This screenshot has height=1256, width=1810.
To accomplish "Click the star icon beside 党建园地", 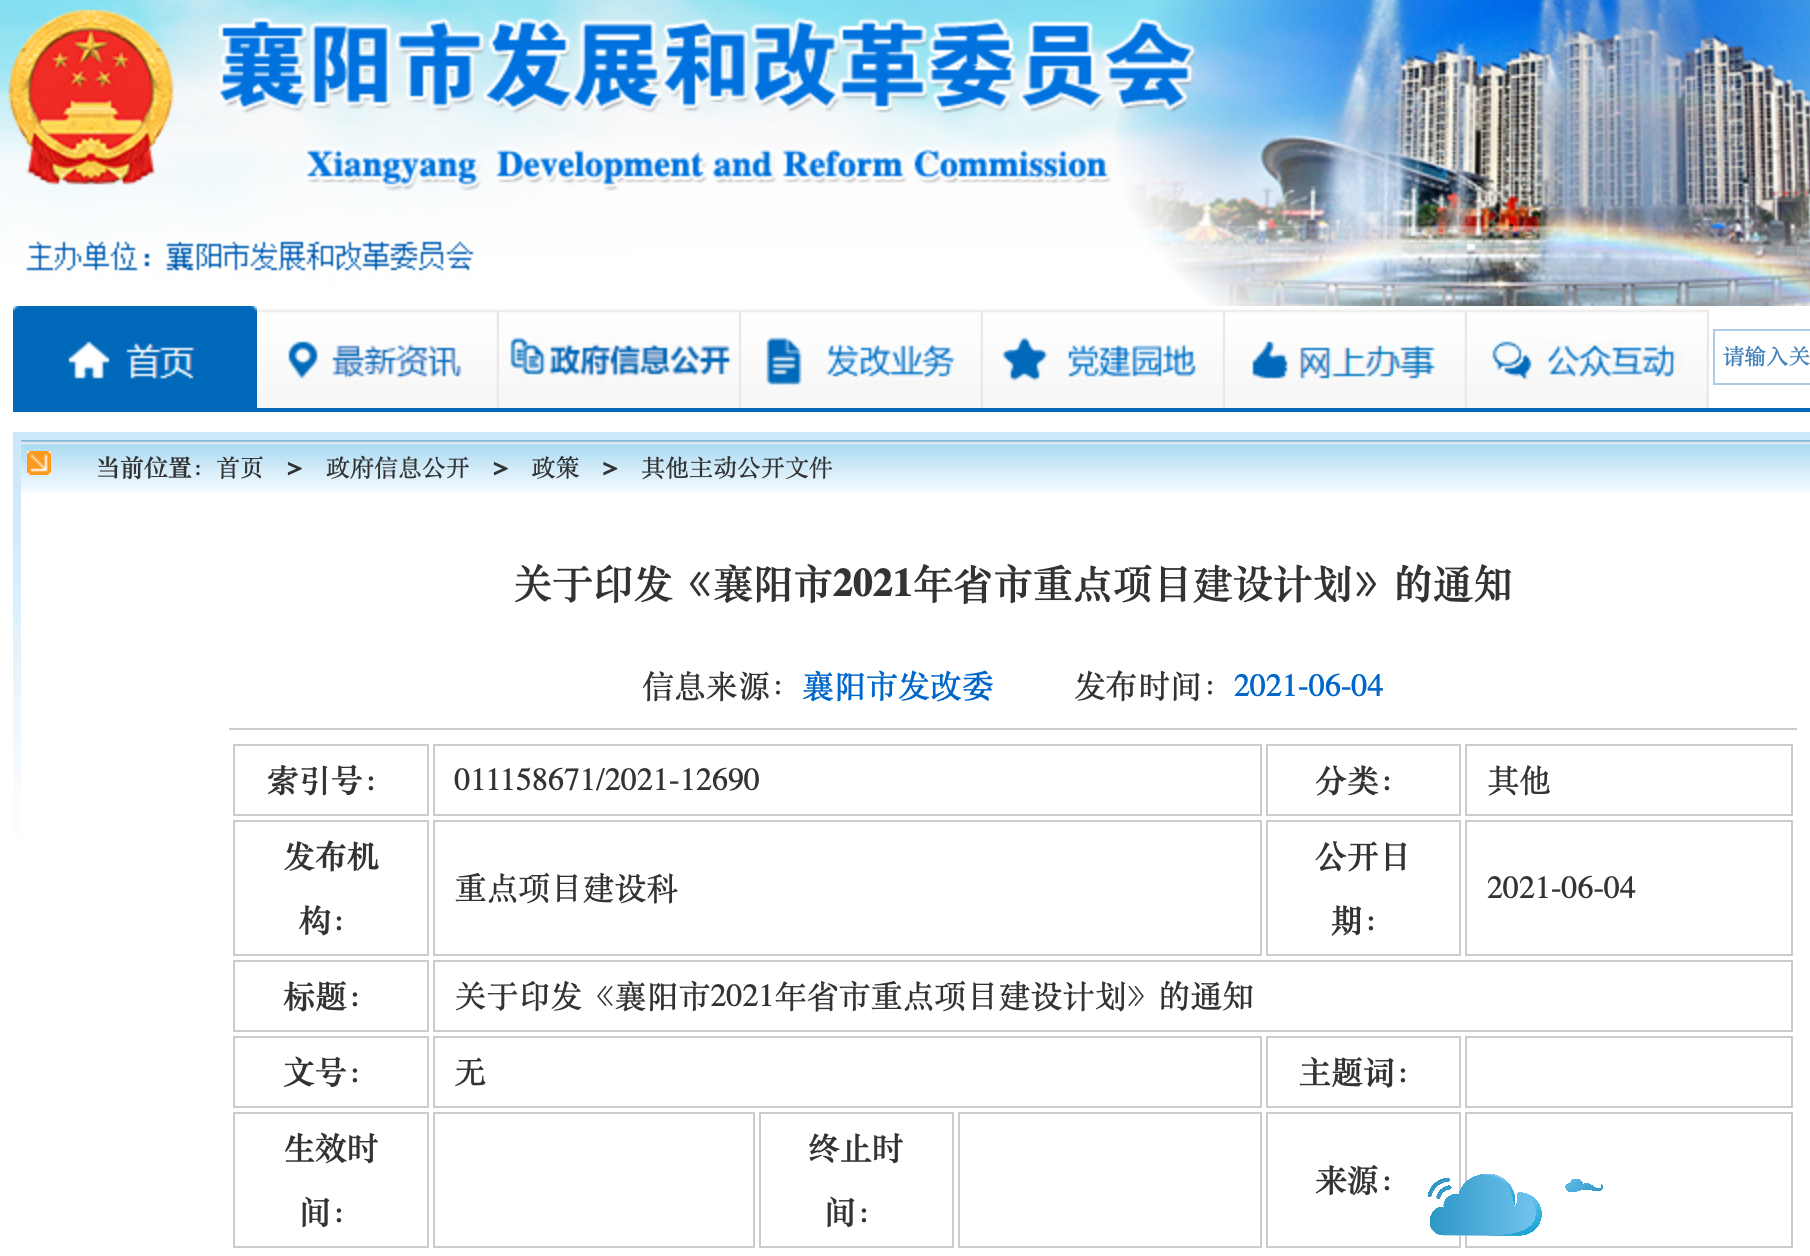I will (x=1024, y=360).
